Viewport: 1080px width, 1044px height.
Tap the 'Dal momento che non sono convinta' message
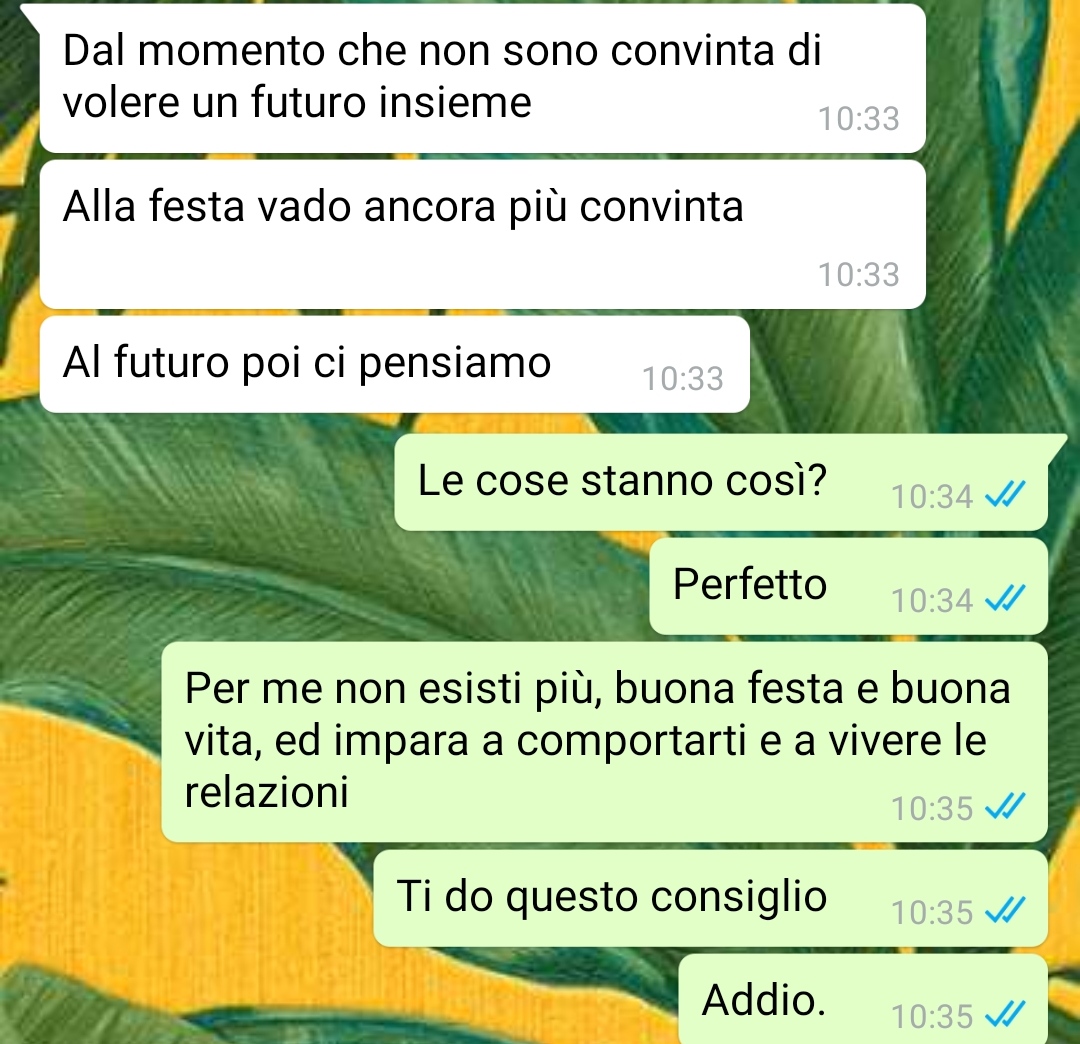click(x=482, y=79)
